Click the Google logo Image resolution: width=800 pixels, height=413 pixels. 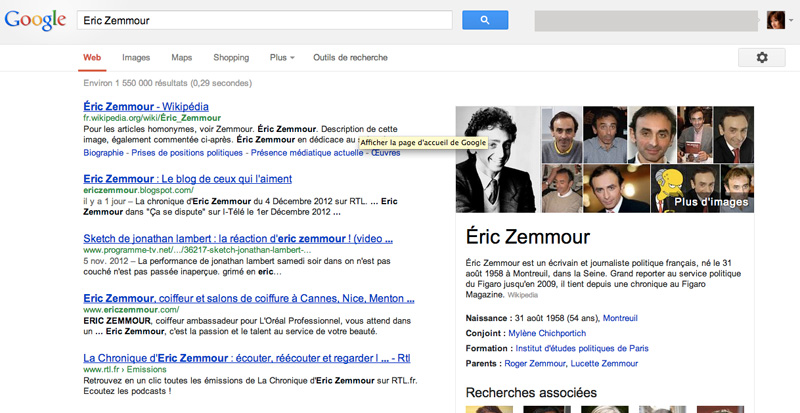(x=35, y=20)
